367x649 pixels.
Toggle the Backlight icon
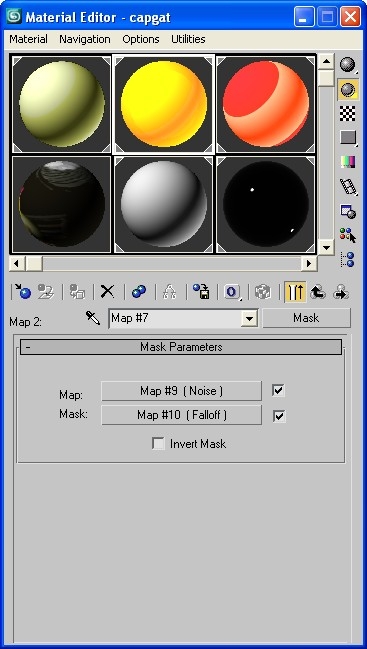tap(348, 89)
